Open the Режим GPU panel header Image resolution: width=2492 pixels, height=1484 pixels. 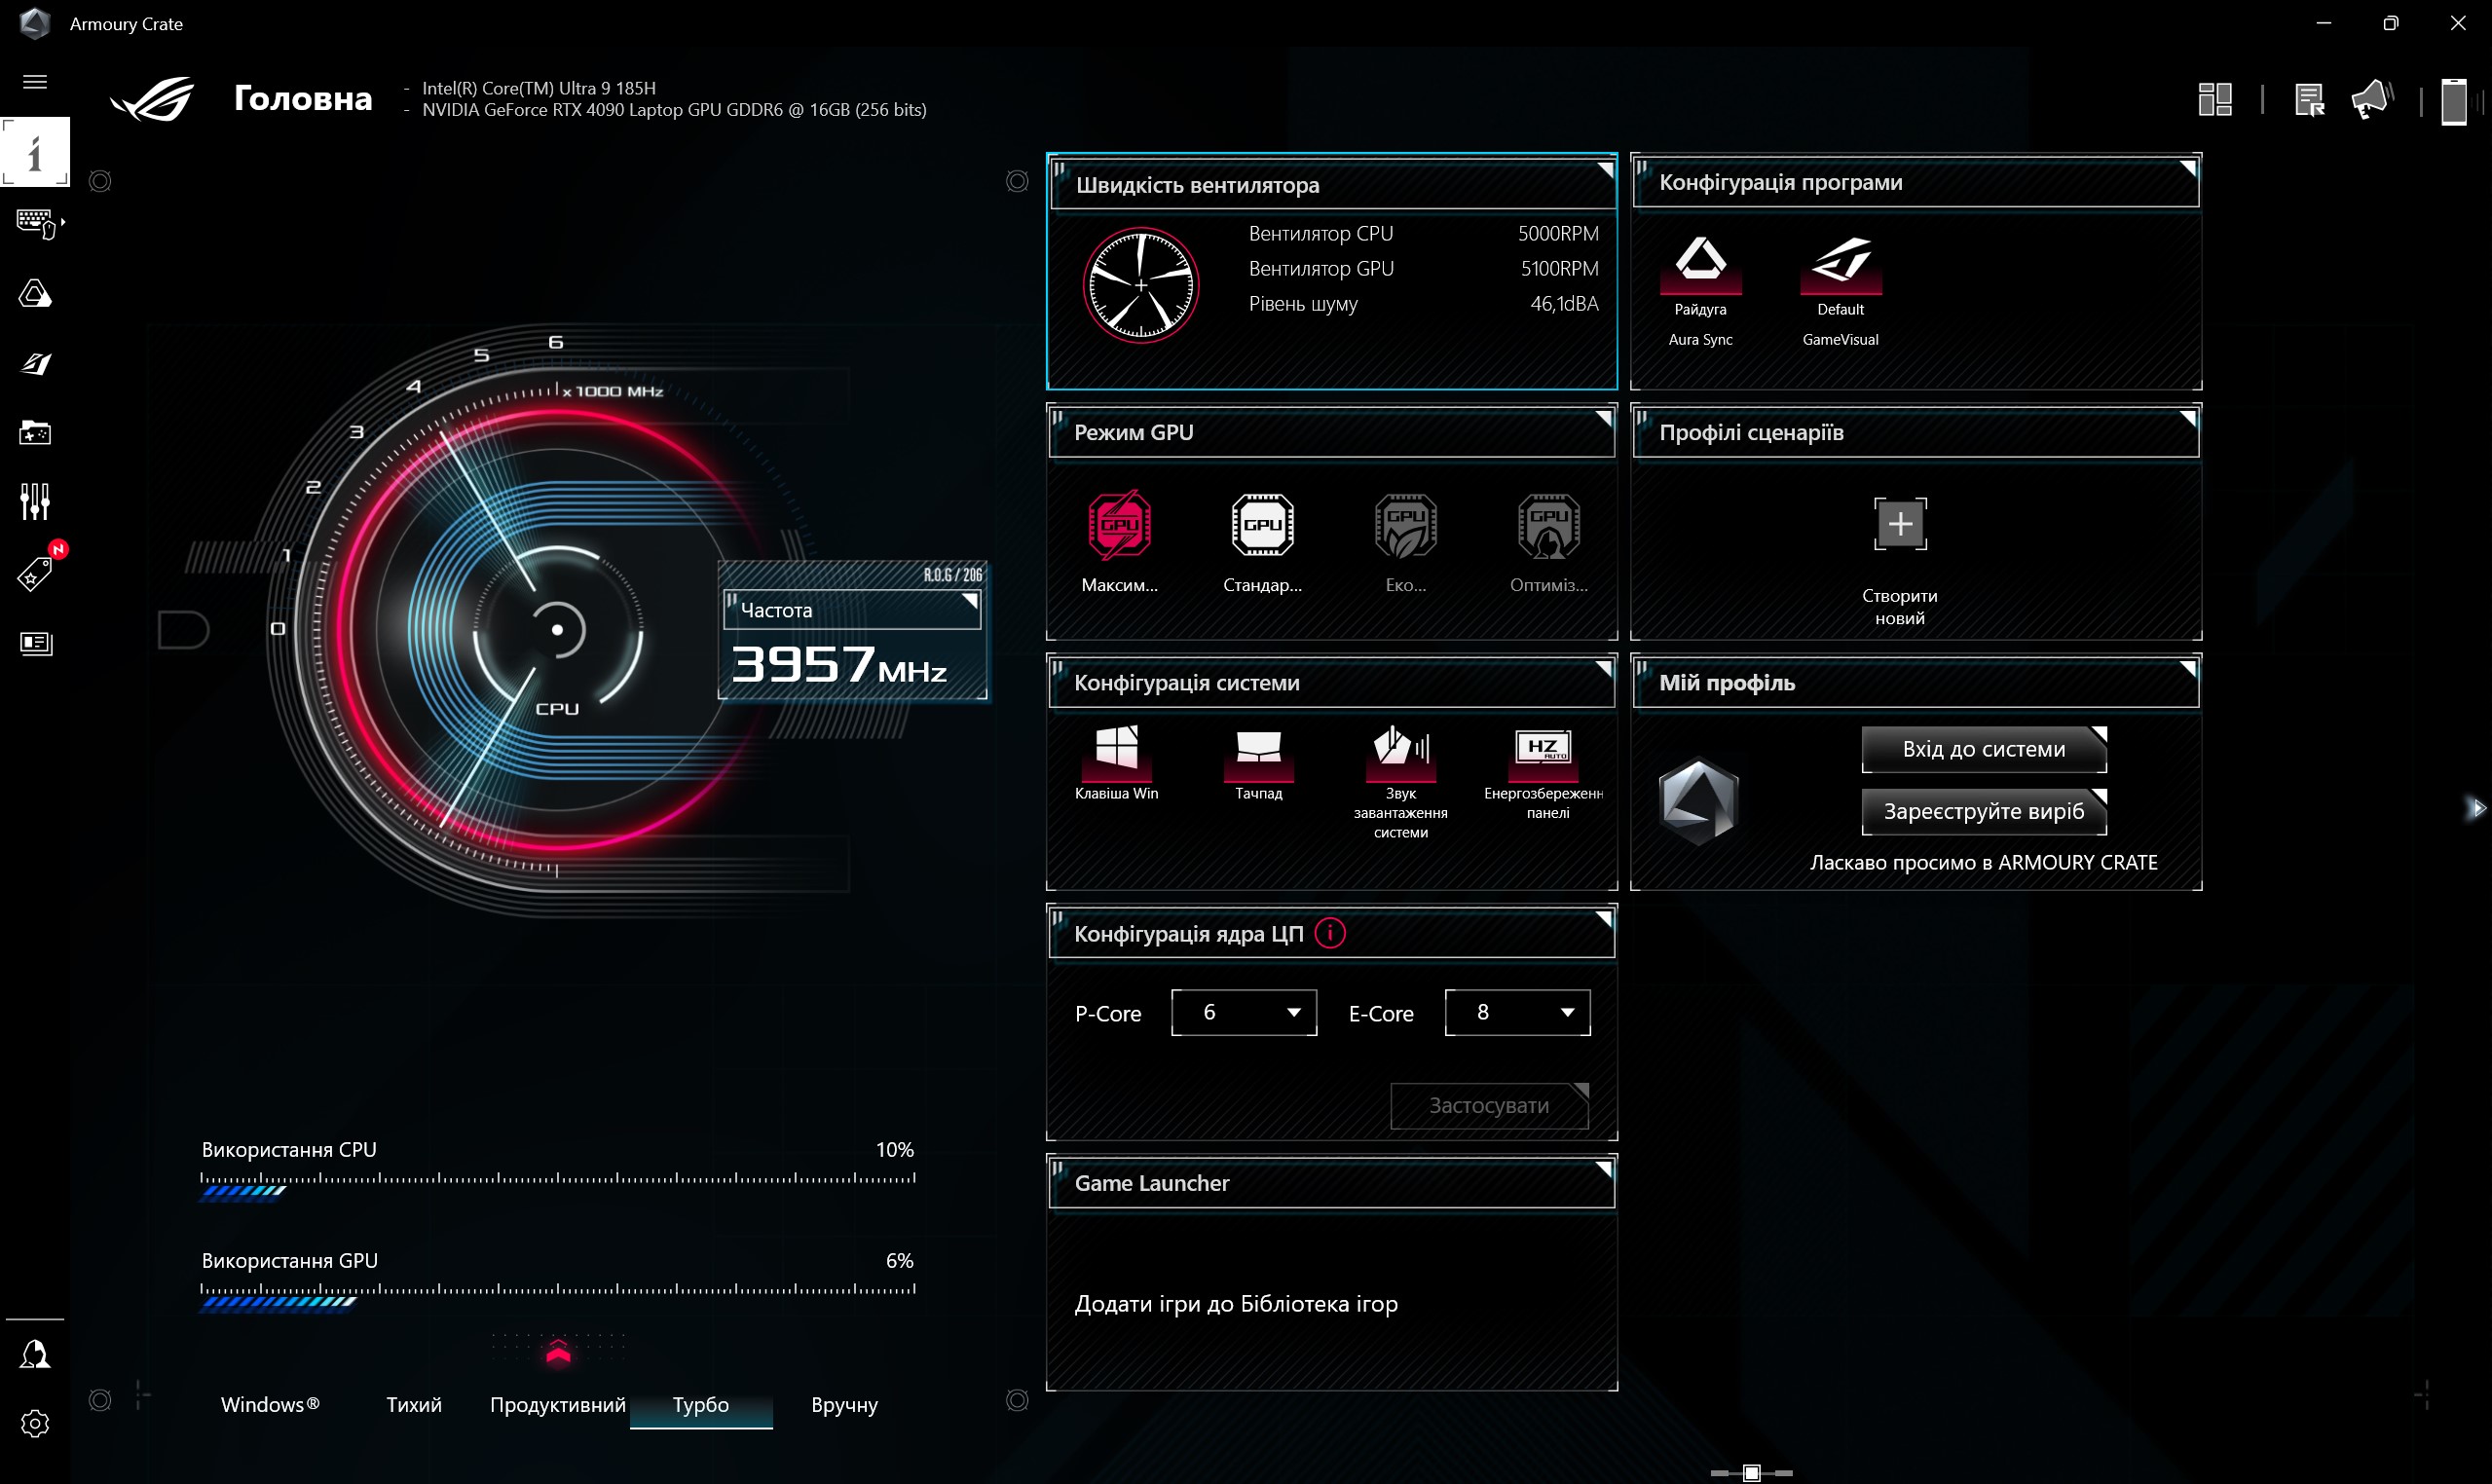pyautogui.click(x=1332, y=432)
